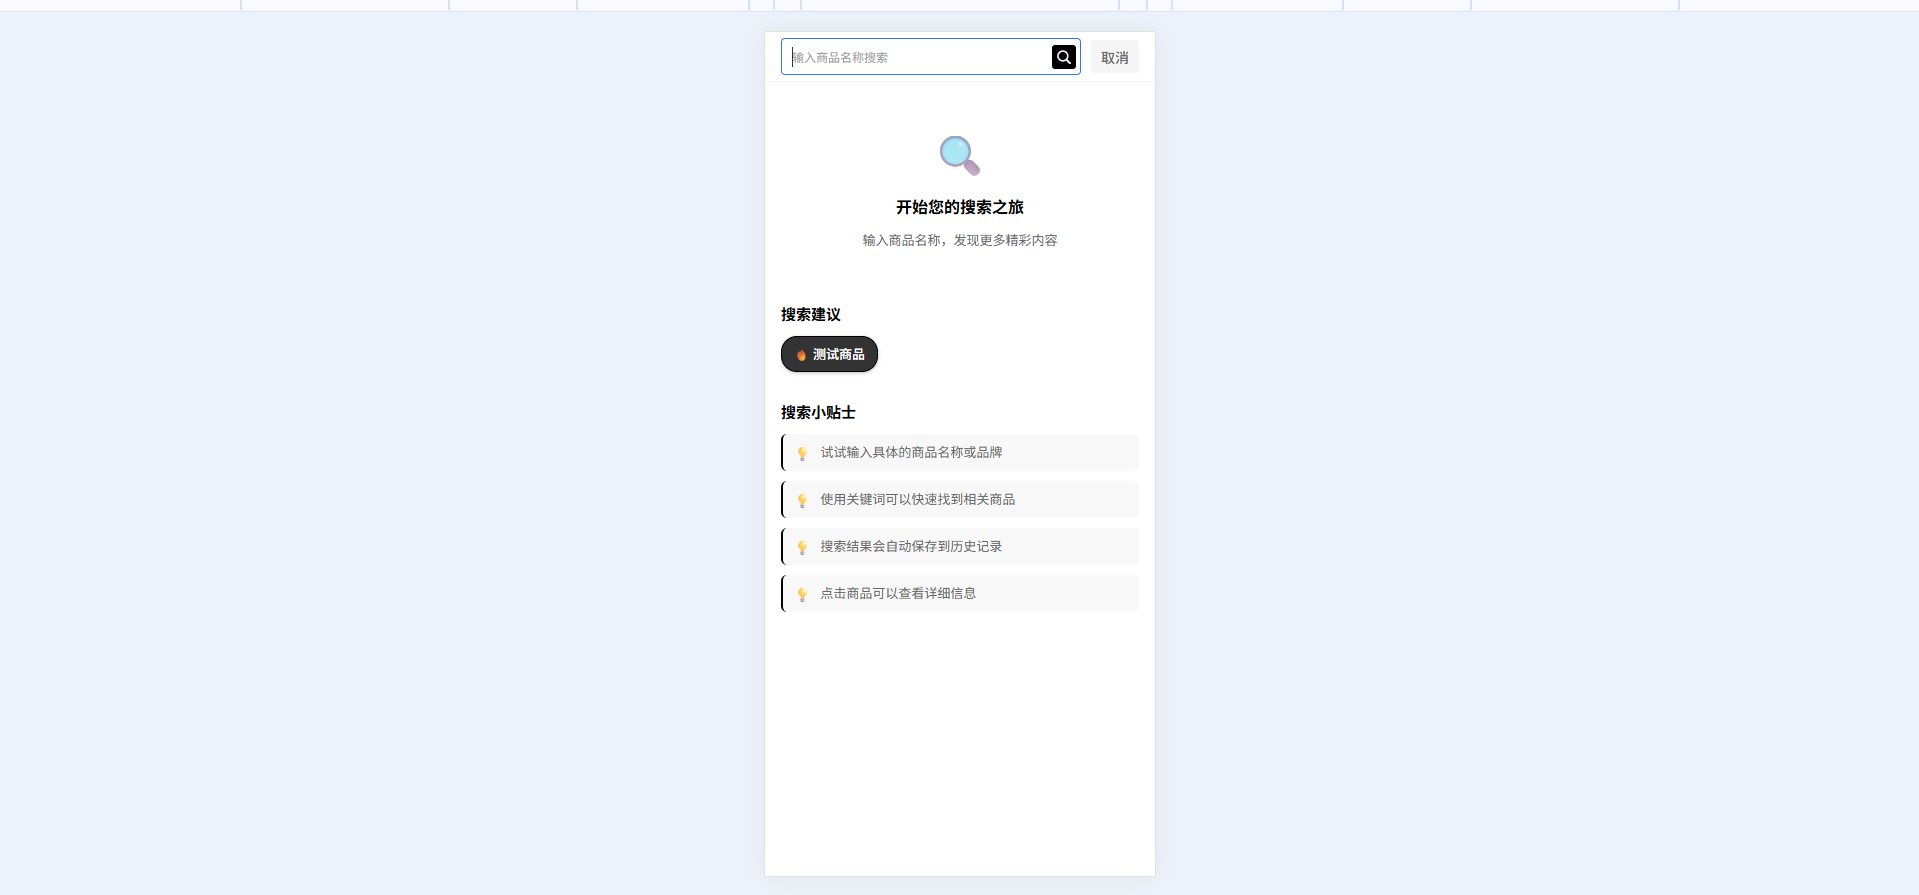
Task: Focus the 输入商品名称搜索 search field
Action: (x=915, y=57)
